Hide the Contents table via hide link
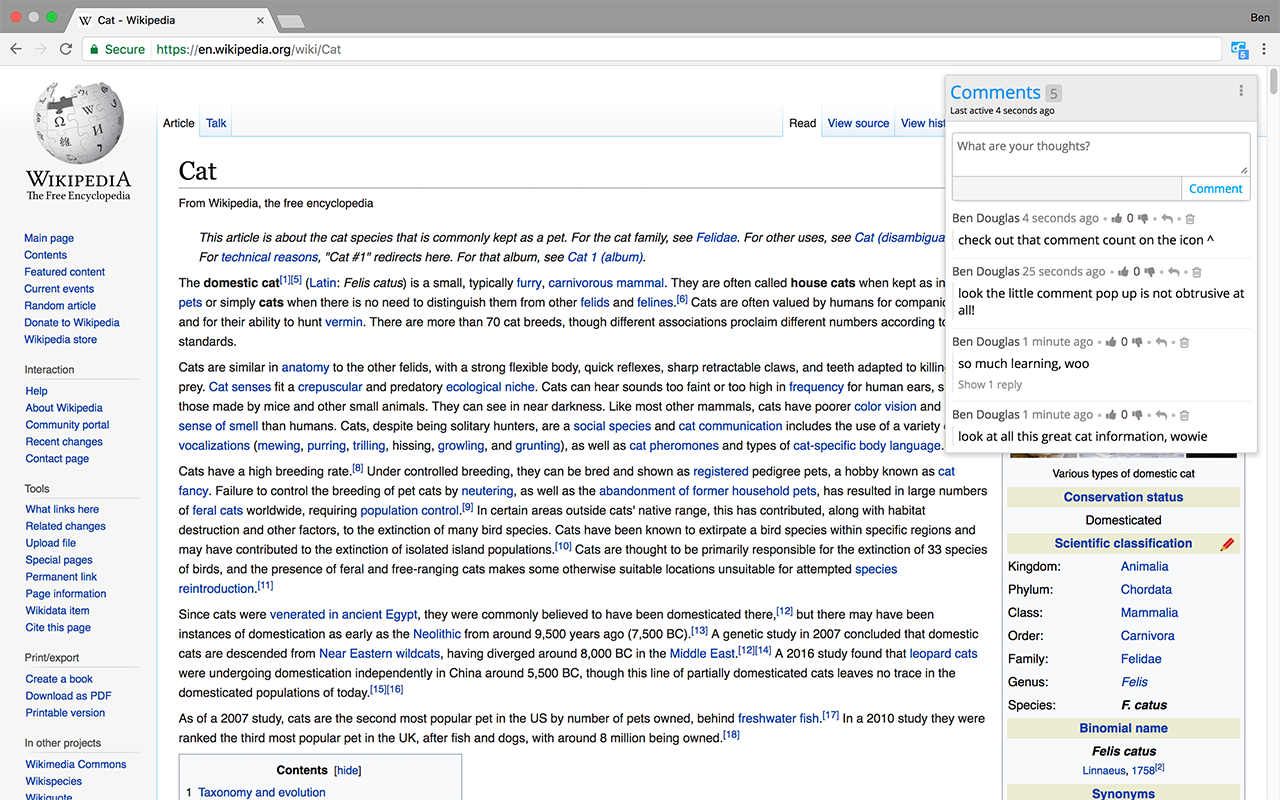This screenshot has width=1280, height=800. click(x=347, y=771)
